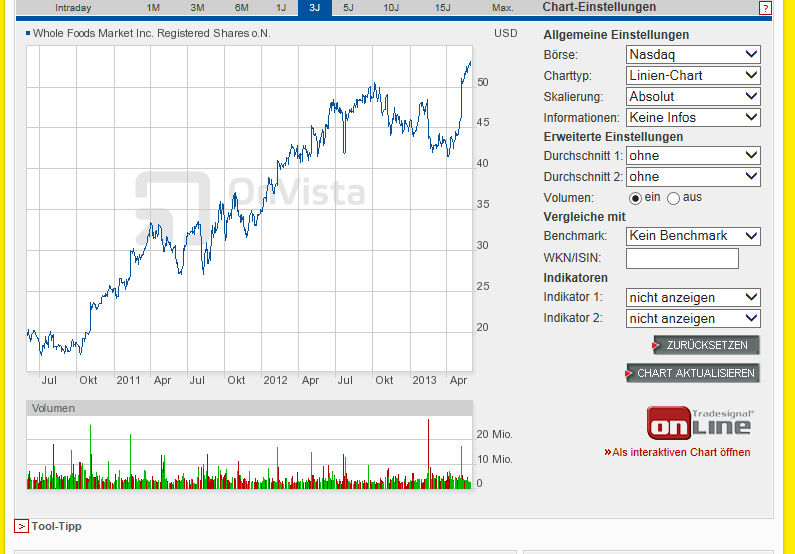Image resolution: width=795 pixels, height=554 pixels.
Task: Select Volumen 'aus' radio button
Action: tap(673, 198)
